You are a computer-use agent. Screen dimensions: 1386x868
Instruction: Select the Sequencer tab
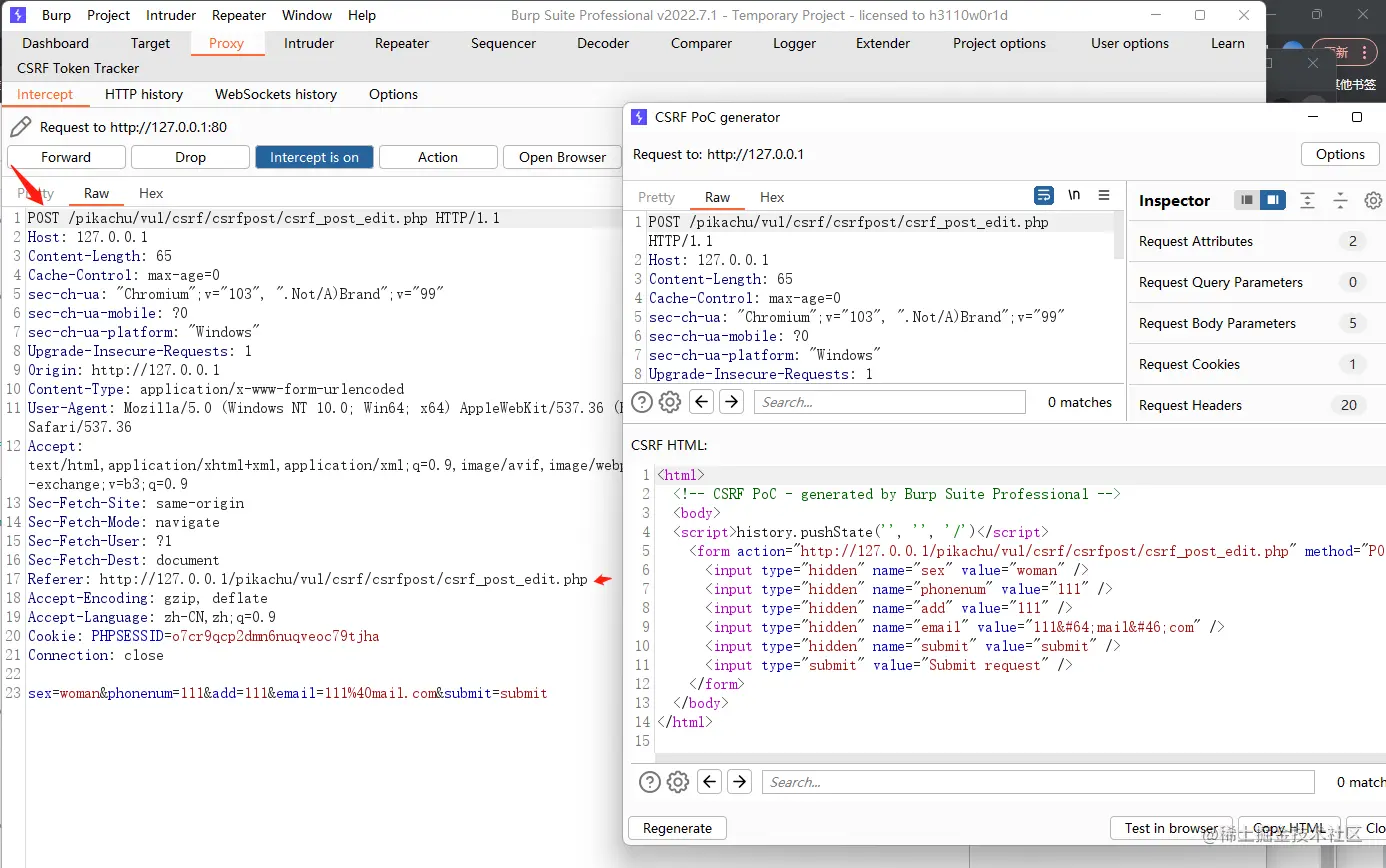point(504,43)
